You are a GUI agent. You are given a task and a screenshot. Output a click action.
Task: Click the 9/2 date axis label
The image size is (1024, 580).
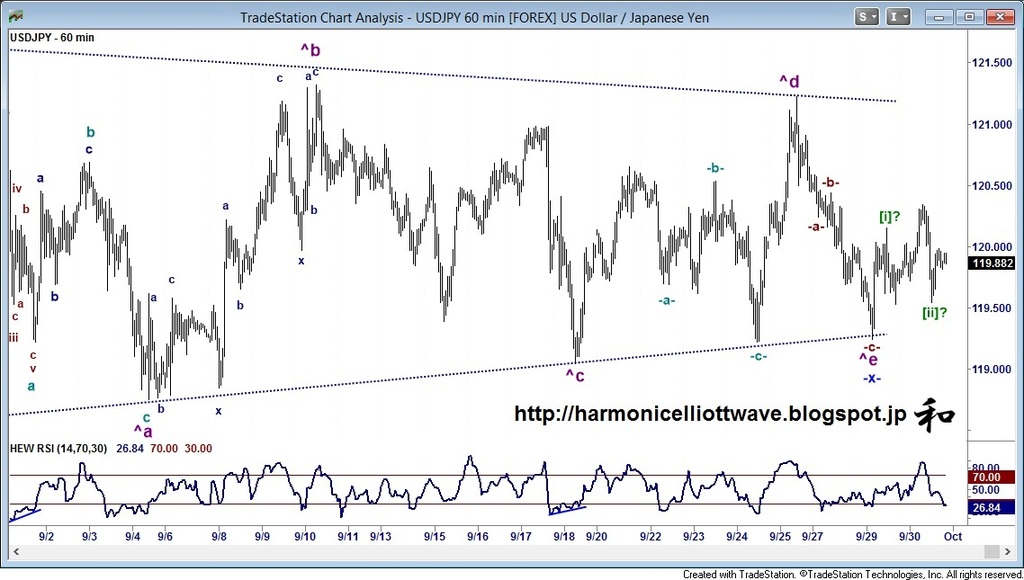point(46,536)
